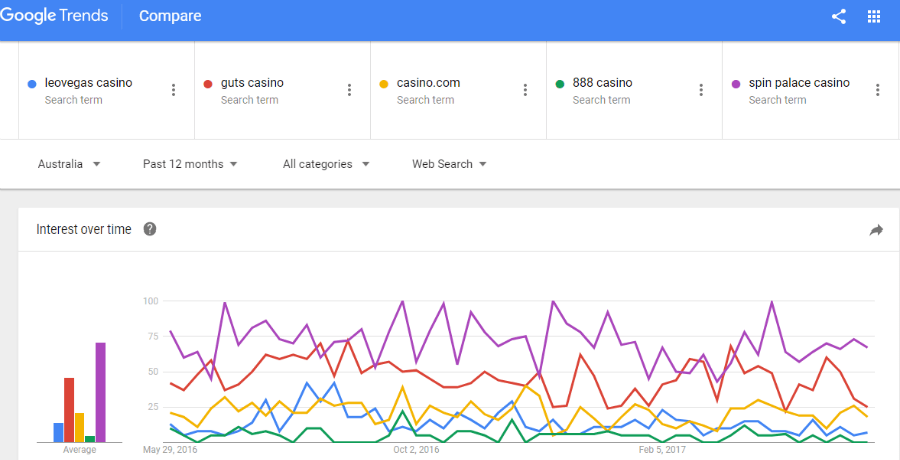The height and width of the screenshot is (460, 900).
Task: Open the Google apps grid icon
Action: [874, 16]
